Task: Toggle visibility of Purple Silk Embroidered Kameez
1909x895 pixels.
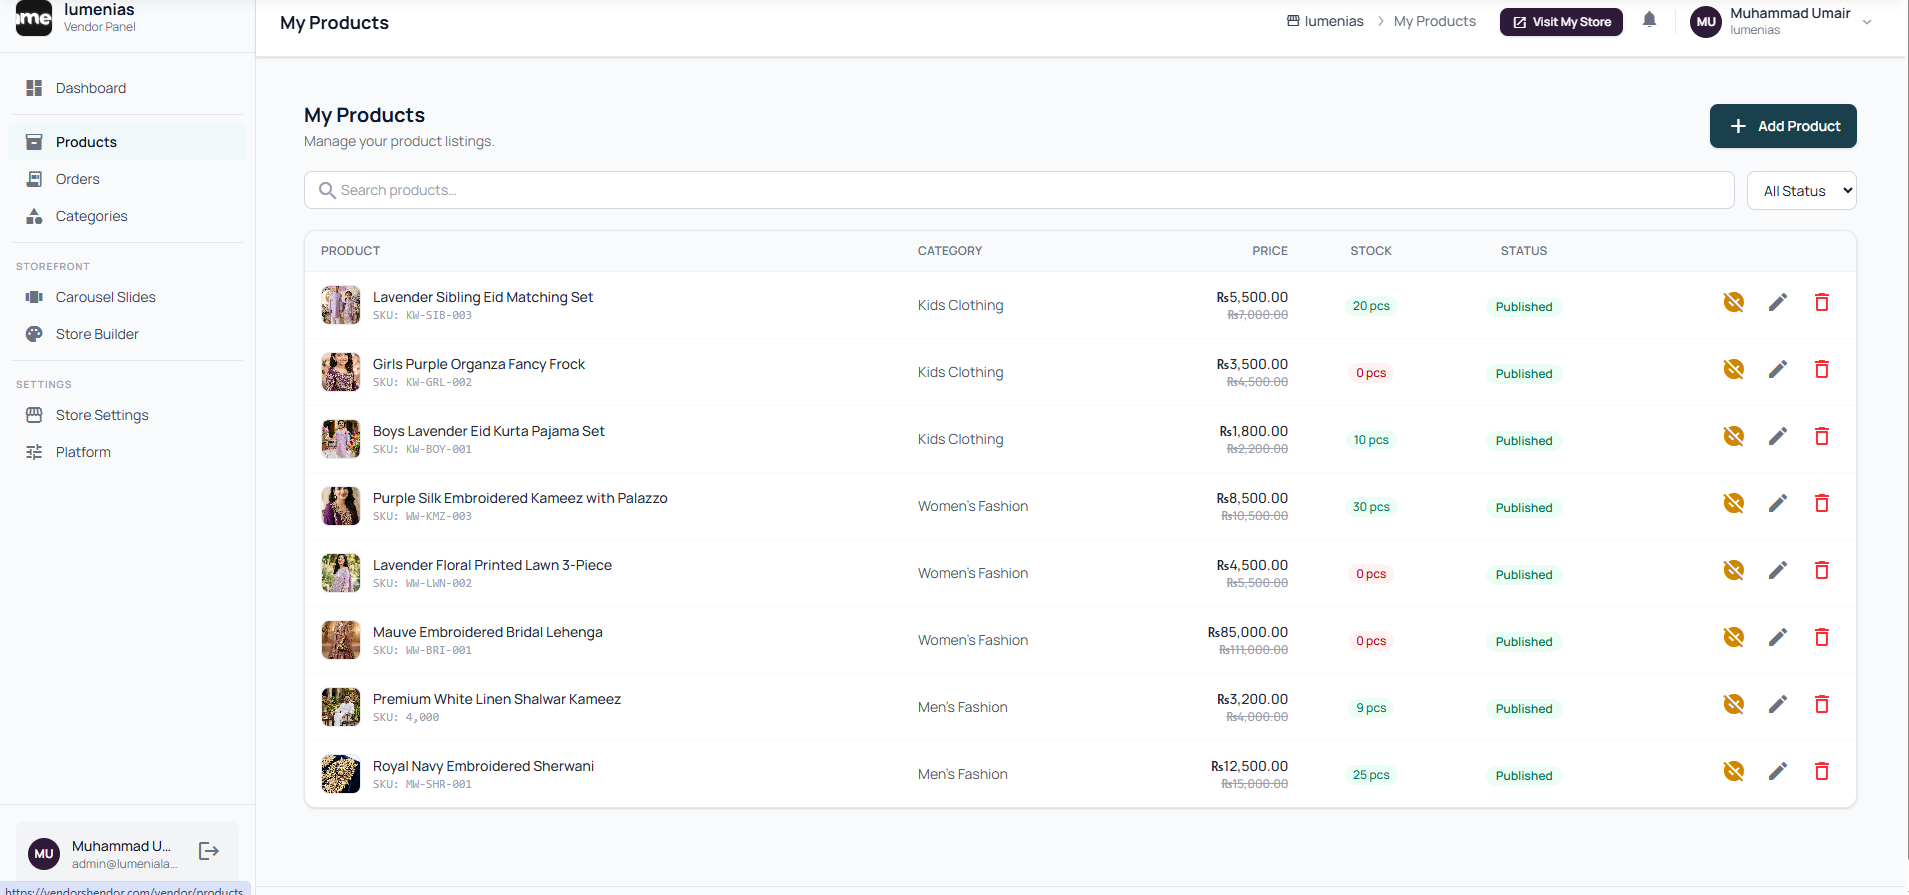Action: (1734, 503)
